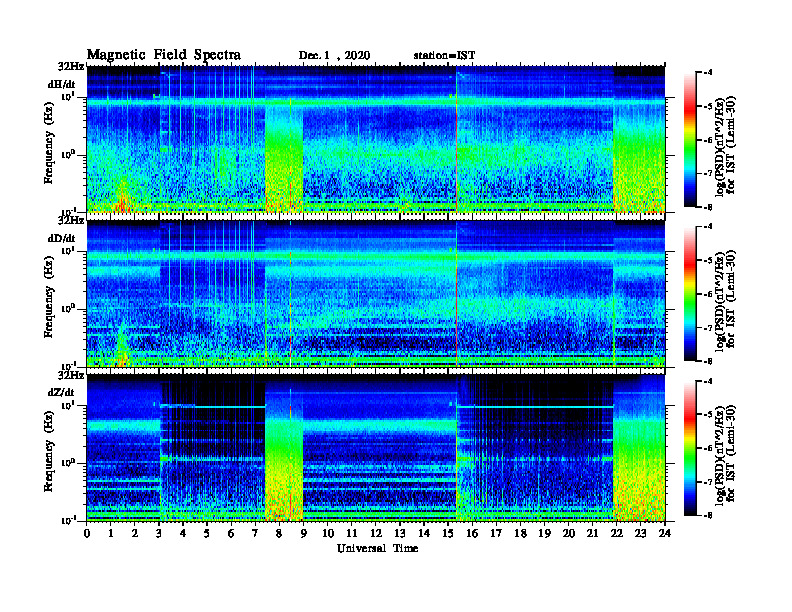792x612 pixels.
Task: Click hour tick label "19" on time axis
Action: 544,533
